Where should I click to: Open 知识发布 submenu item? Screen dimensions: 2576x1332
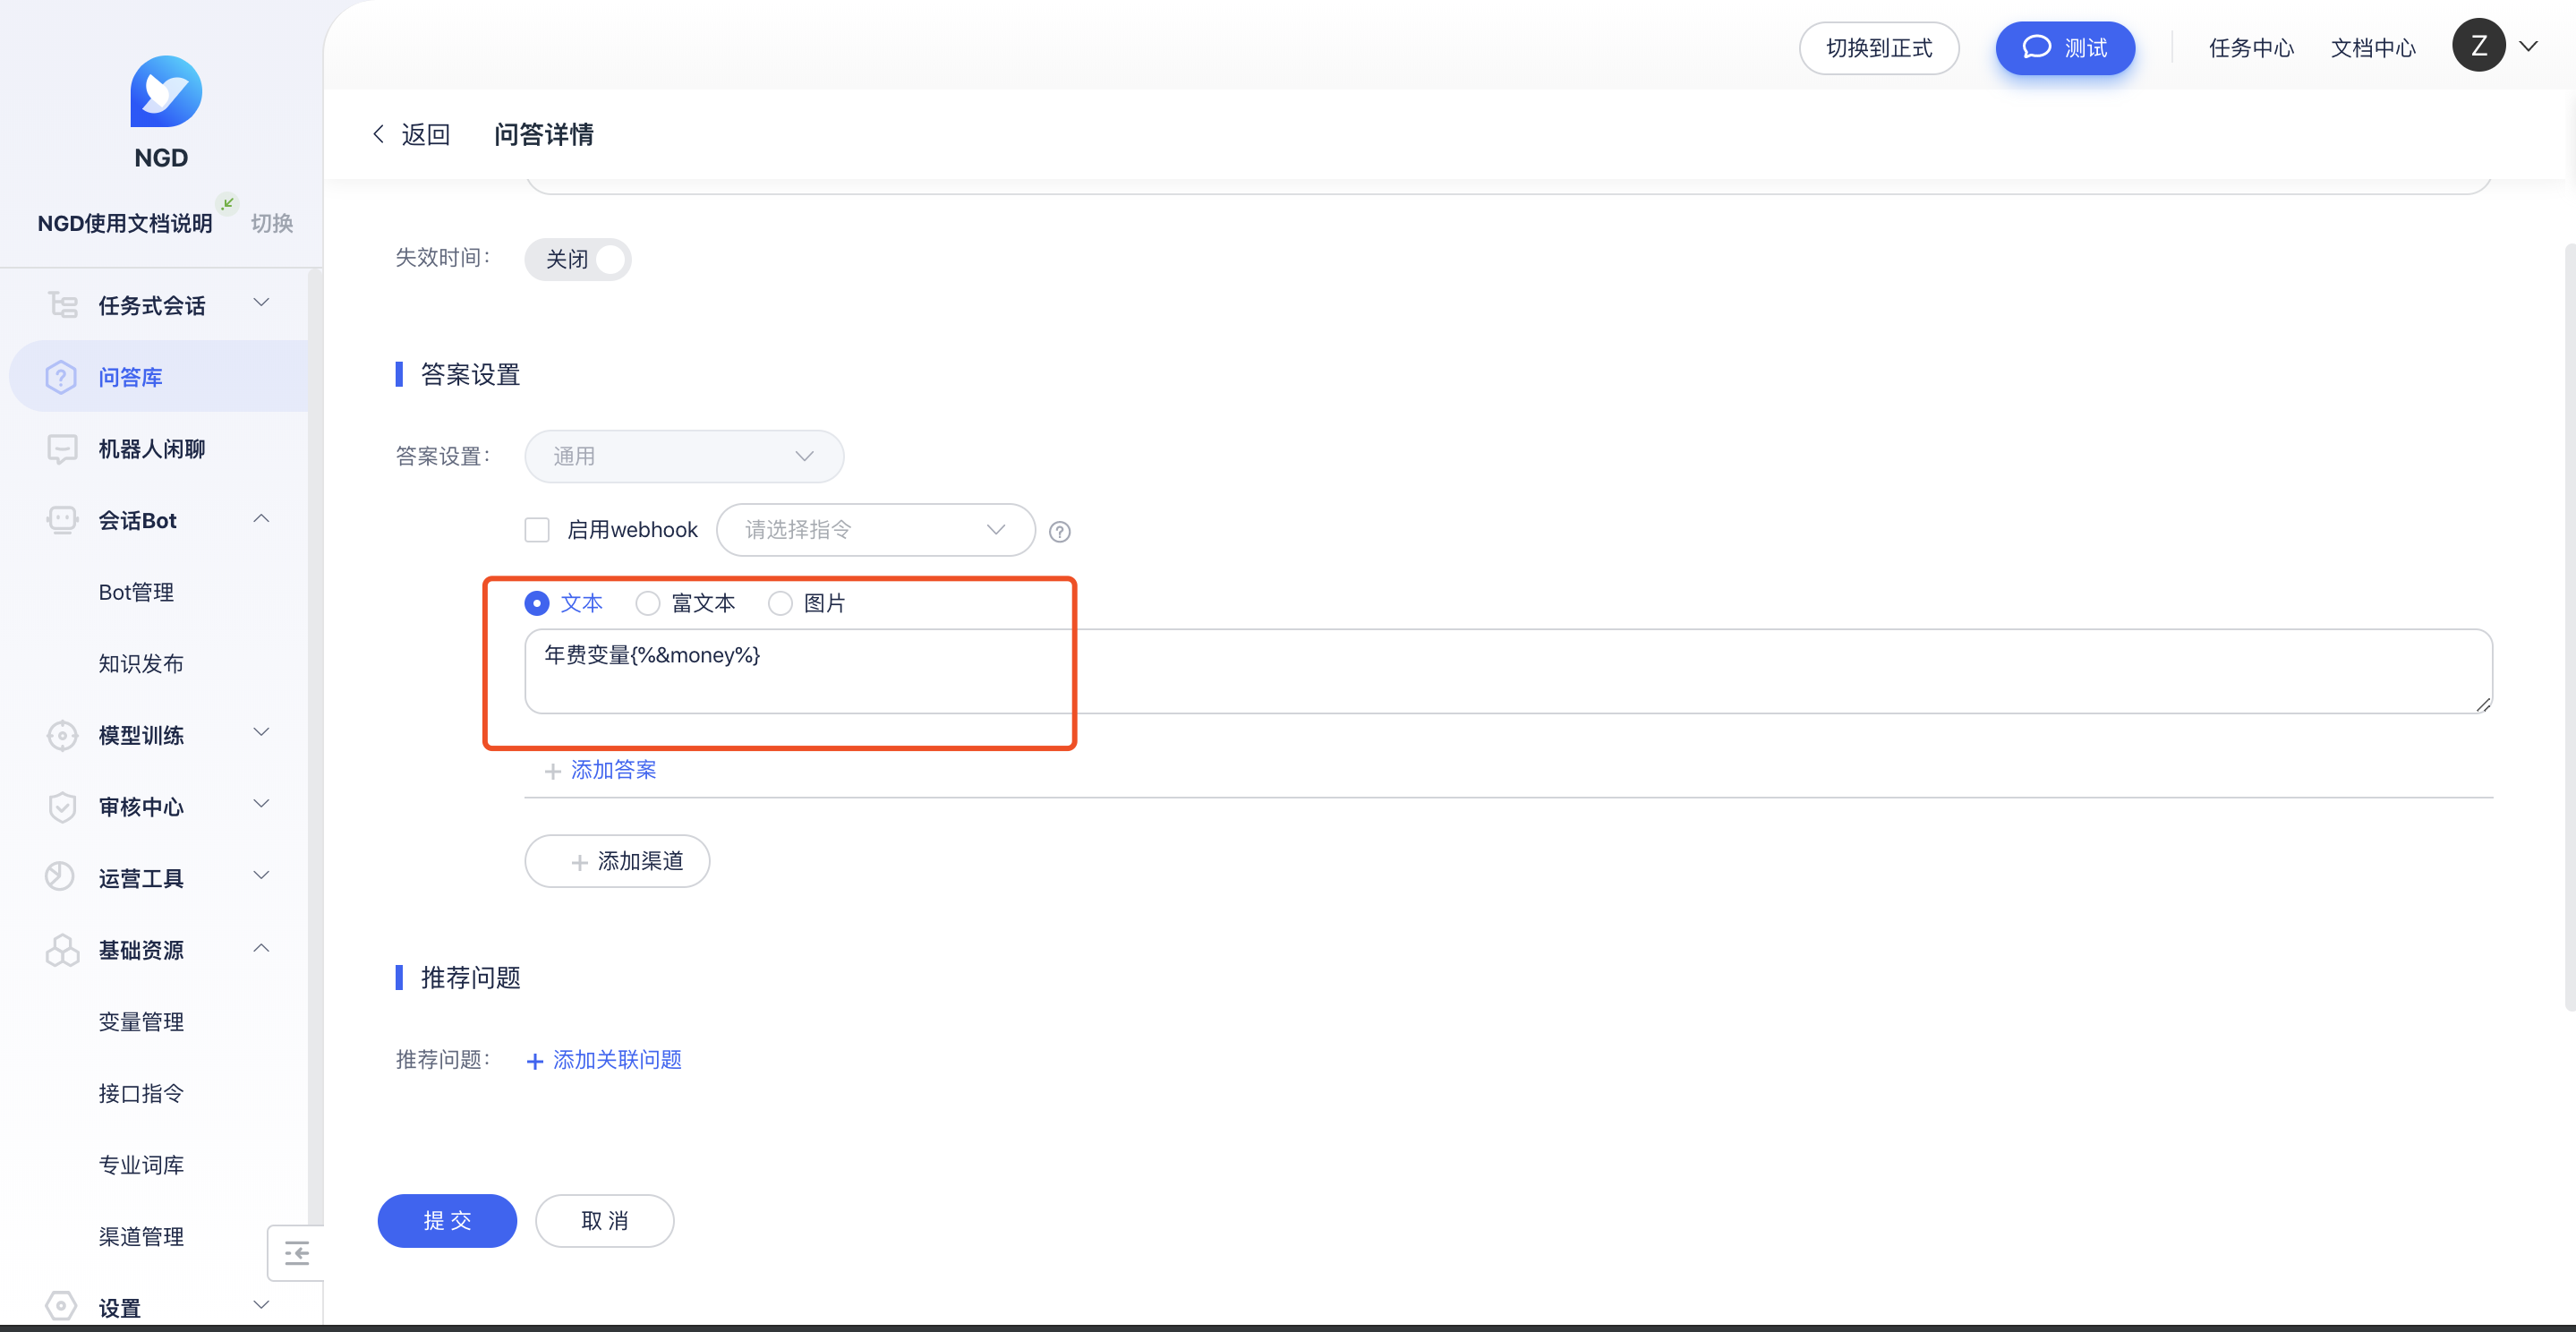tap(141, 664)
